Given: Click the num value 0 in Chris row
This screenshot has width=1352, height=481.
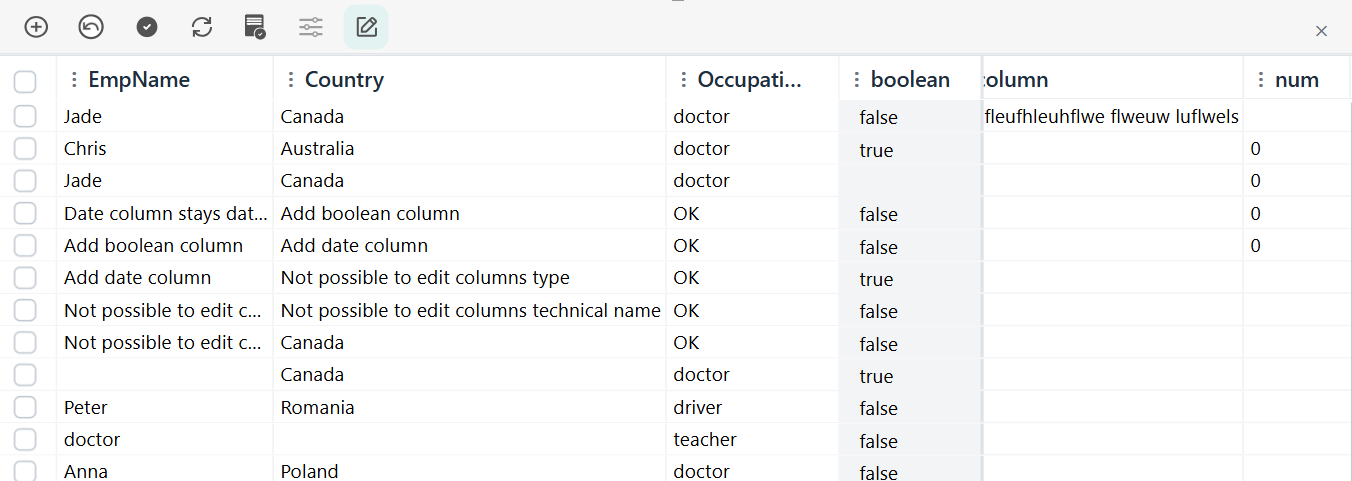Looking at the screenshot, I should pyautogui.click(x=1256, y=149).
